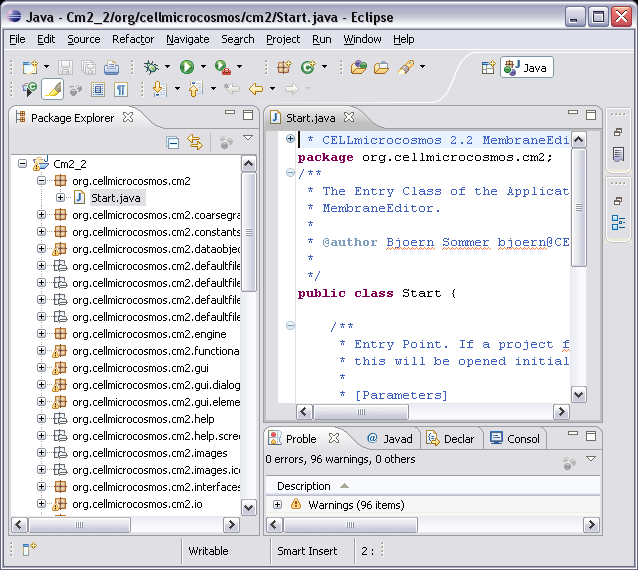Select Start.java in the package tree

coord(116,198)
